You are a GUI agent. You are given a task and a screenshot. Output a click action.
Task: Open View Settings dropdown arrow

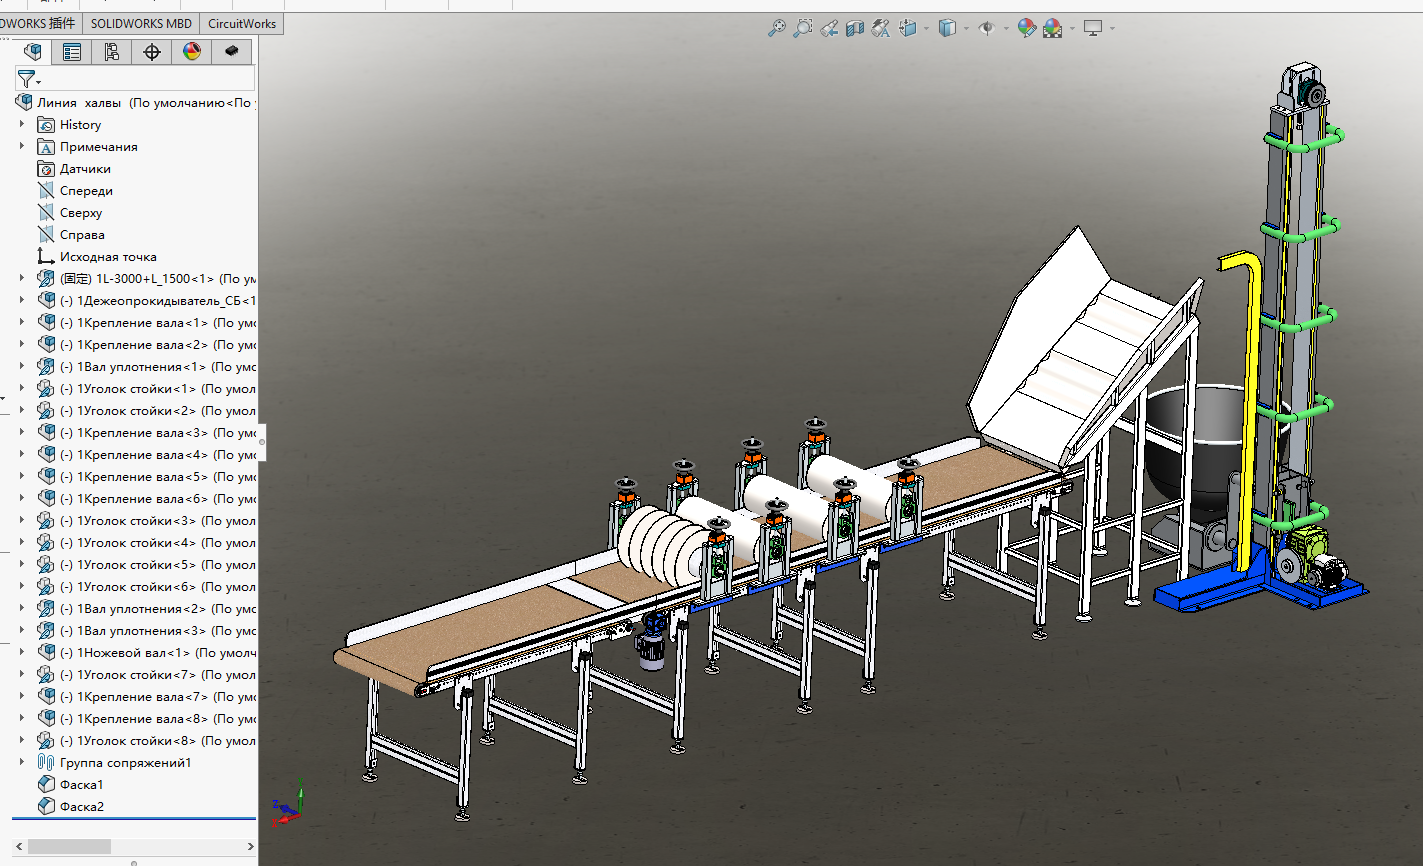tap(1112, 28)
